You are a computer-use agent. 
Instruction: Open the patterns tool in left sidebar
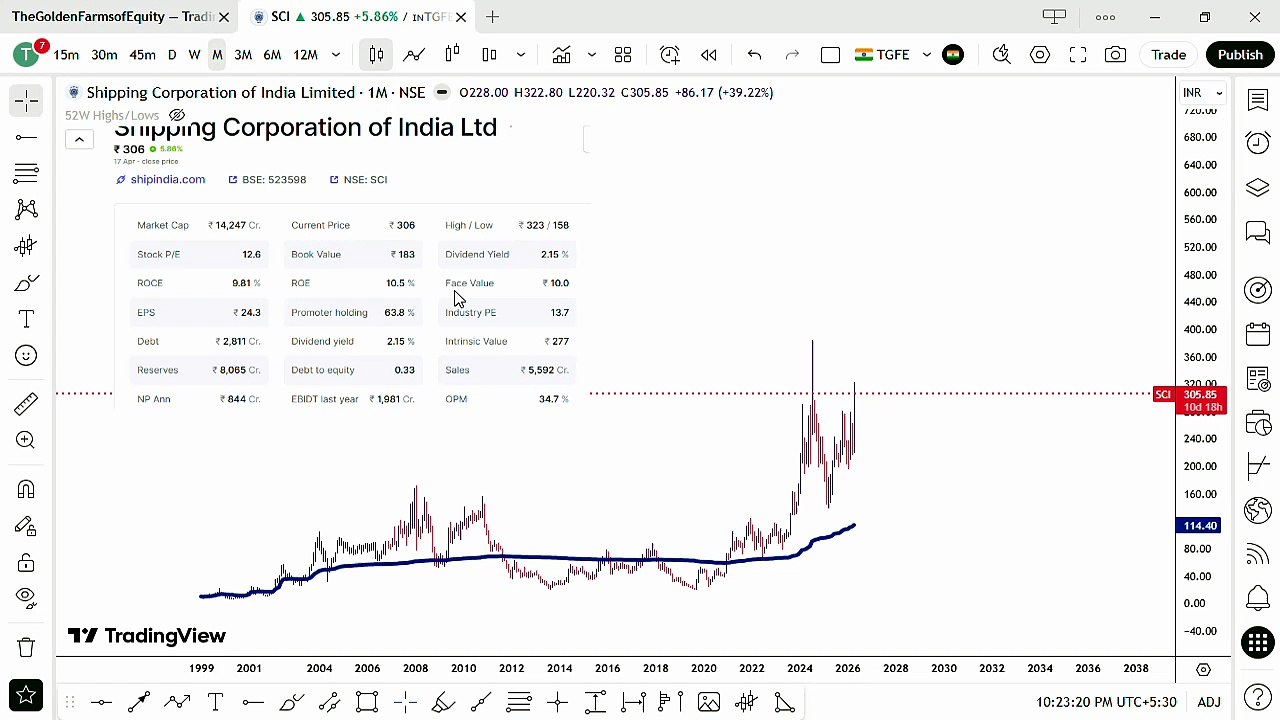coord(26,209)
